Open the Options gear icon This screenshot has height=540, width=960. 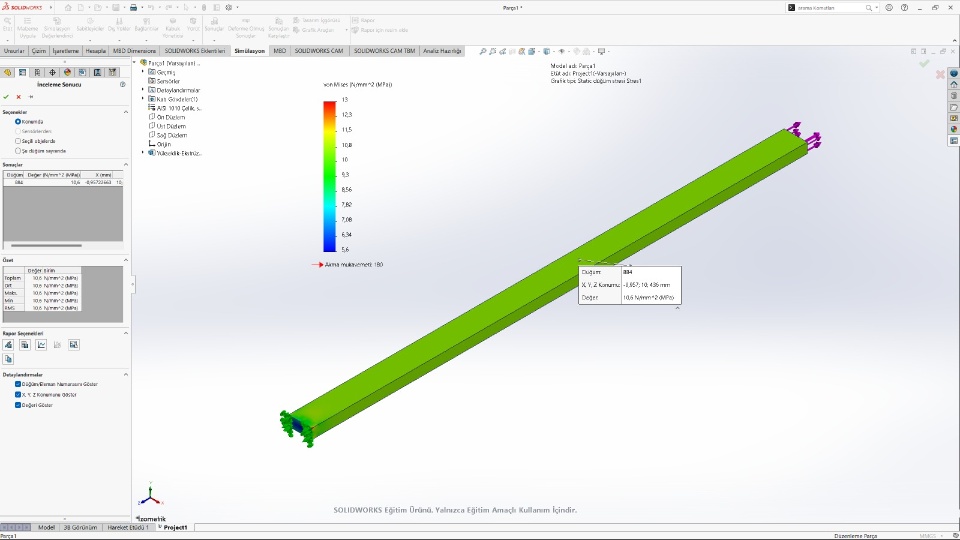pyautogui.click(x=229, y=8)
